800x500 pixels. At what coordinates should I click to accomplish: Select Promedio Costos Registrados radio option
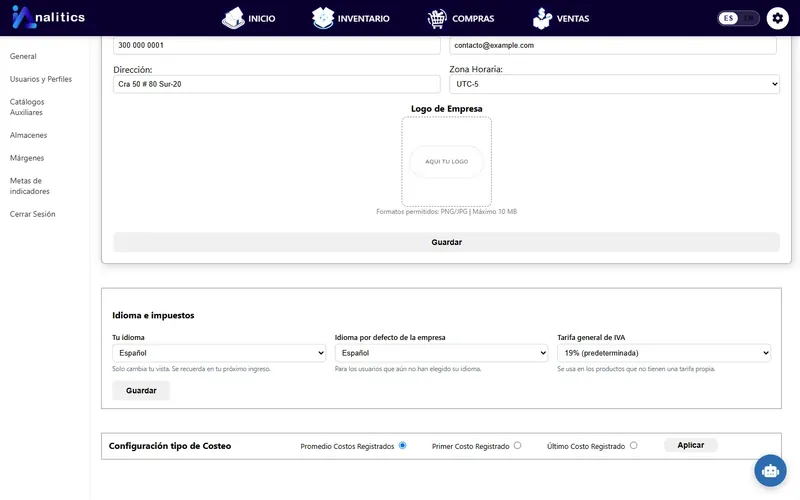[403, 445]
